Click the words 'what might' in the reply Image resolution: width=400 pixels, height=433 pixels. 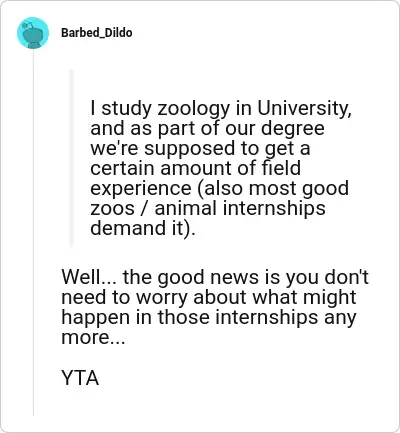pyautogui.click(x=304, y=297)
